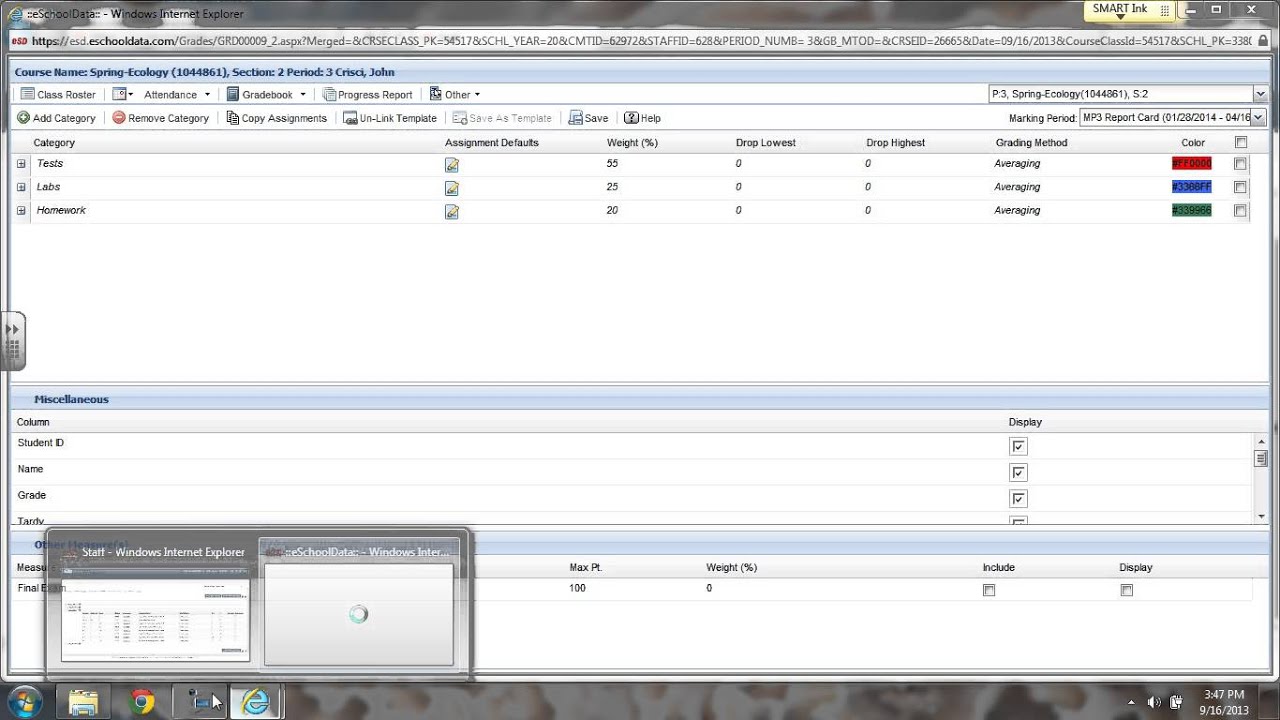The width and height of the screenshot is (1280, 720).
Task: Expand the Tests category row
Action: point(21,164)
